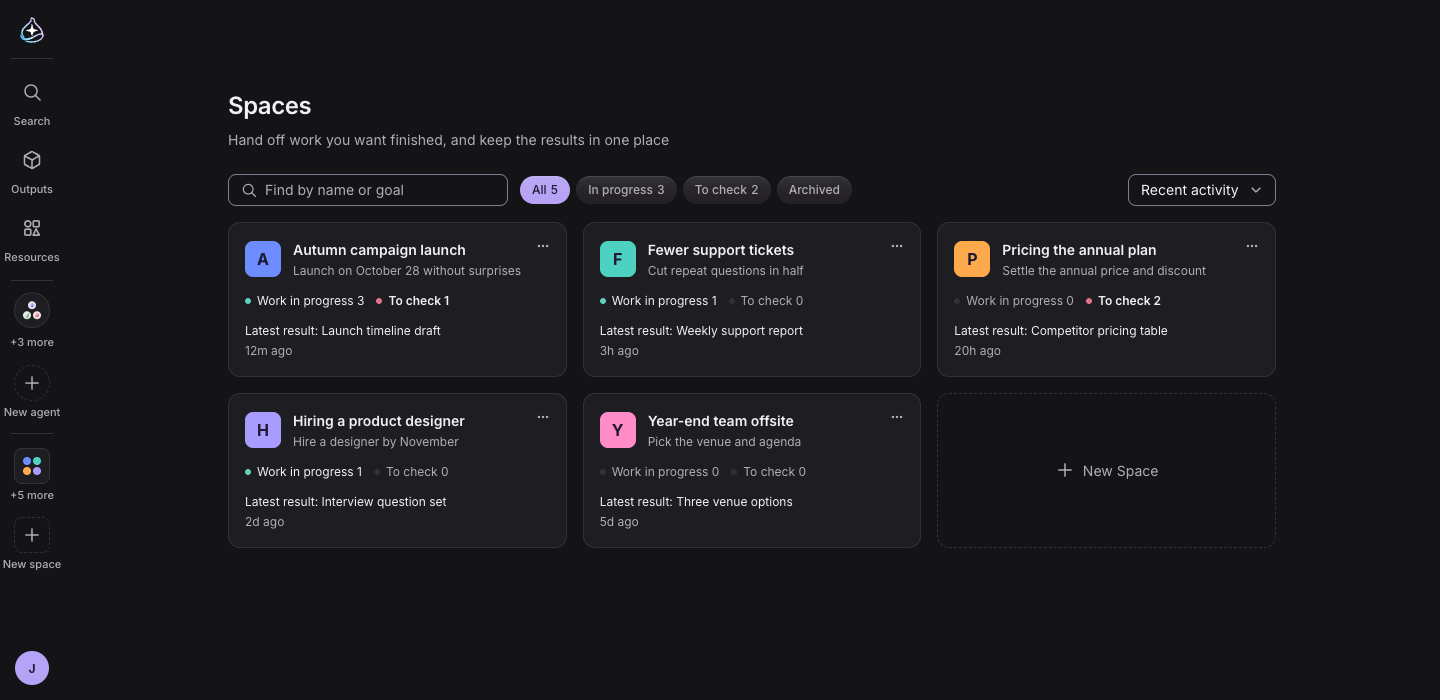Click Work in progress 3 status
This screenshot has height=700, width=1440.
(x=305, y=301)
